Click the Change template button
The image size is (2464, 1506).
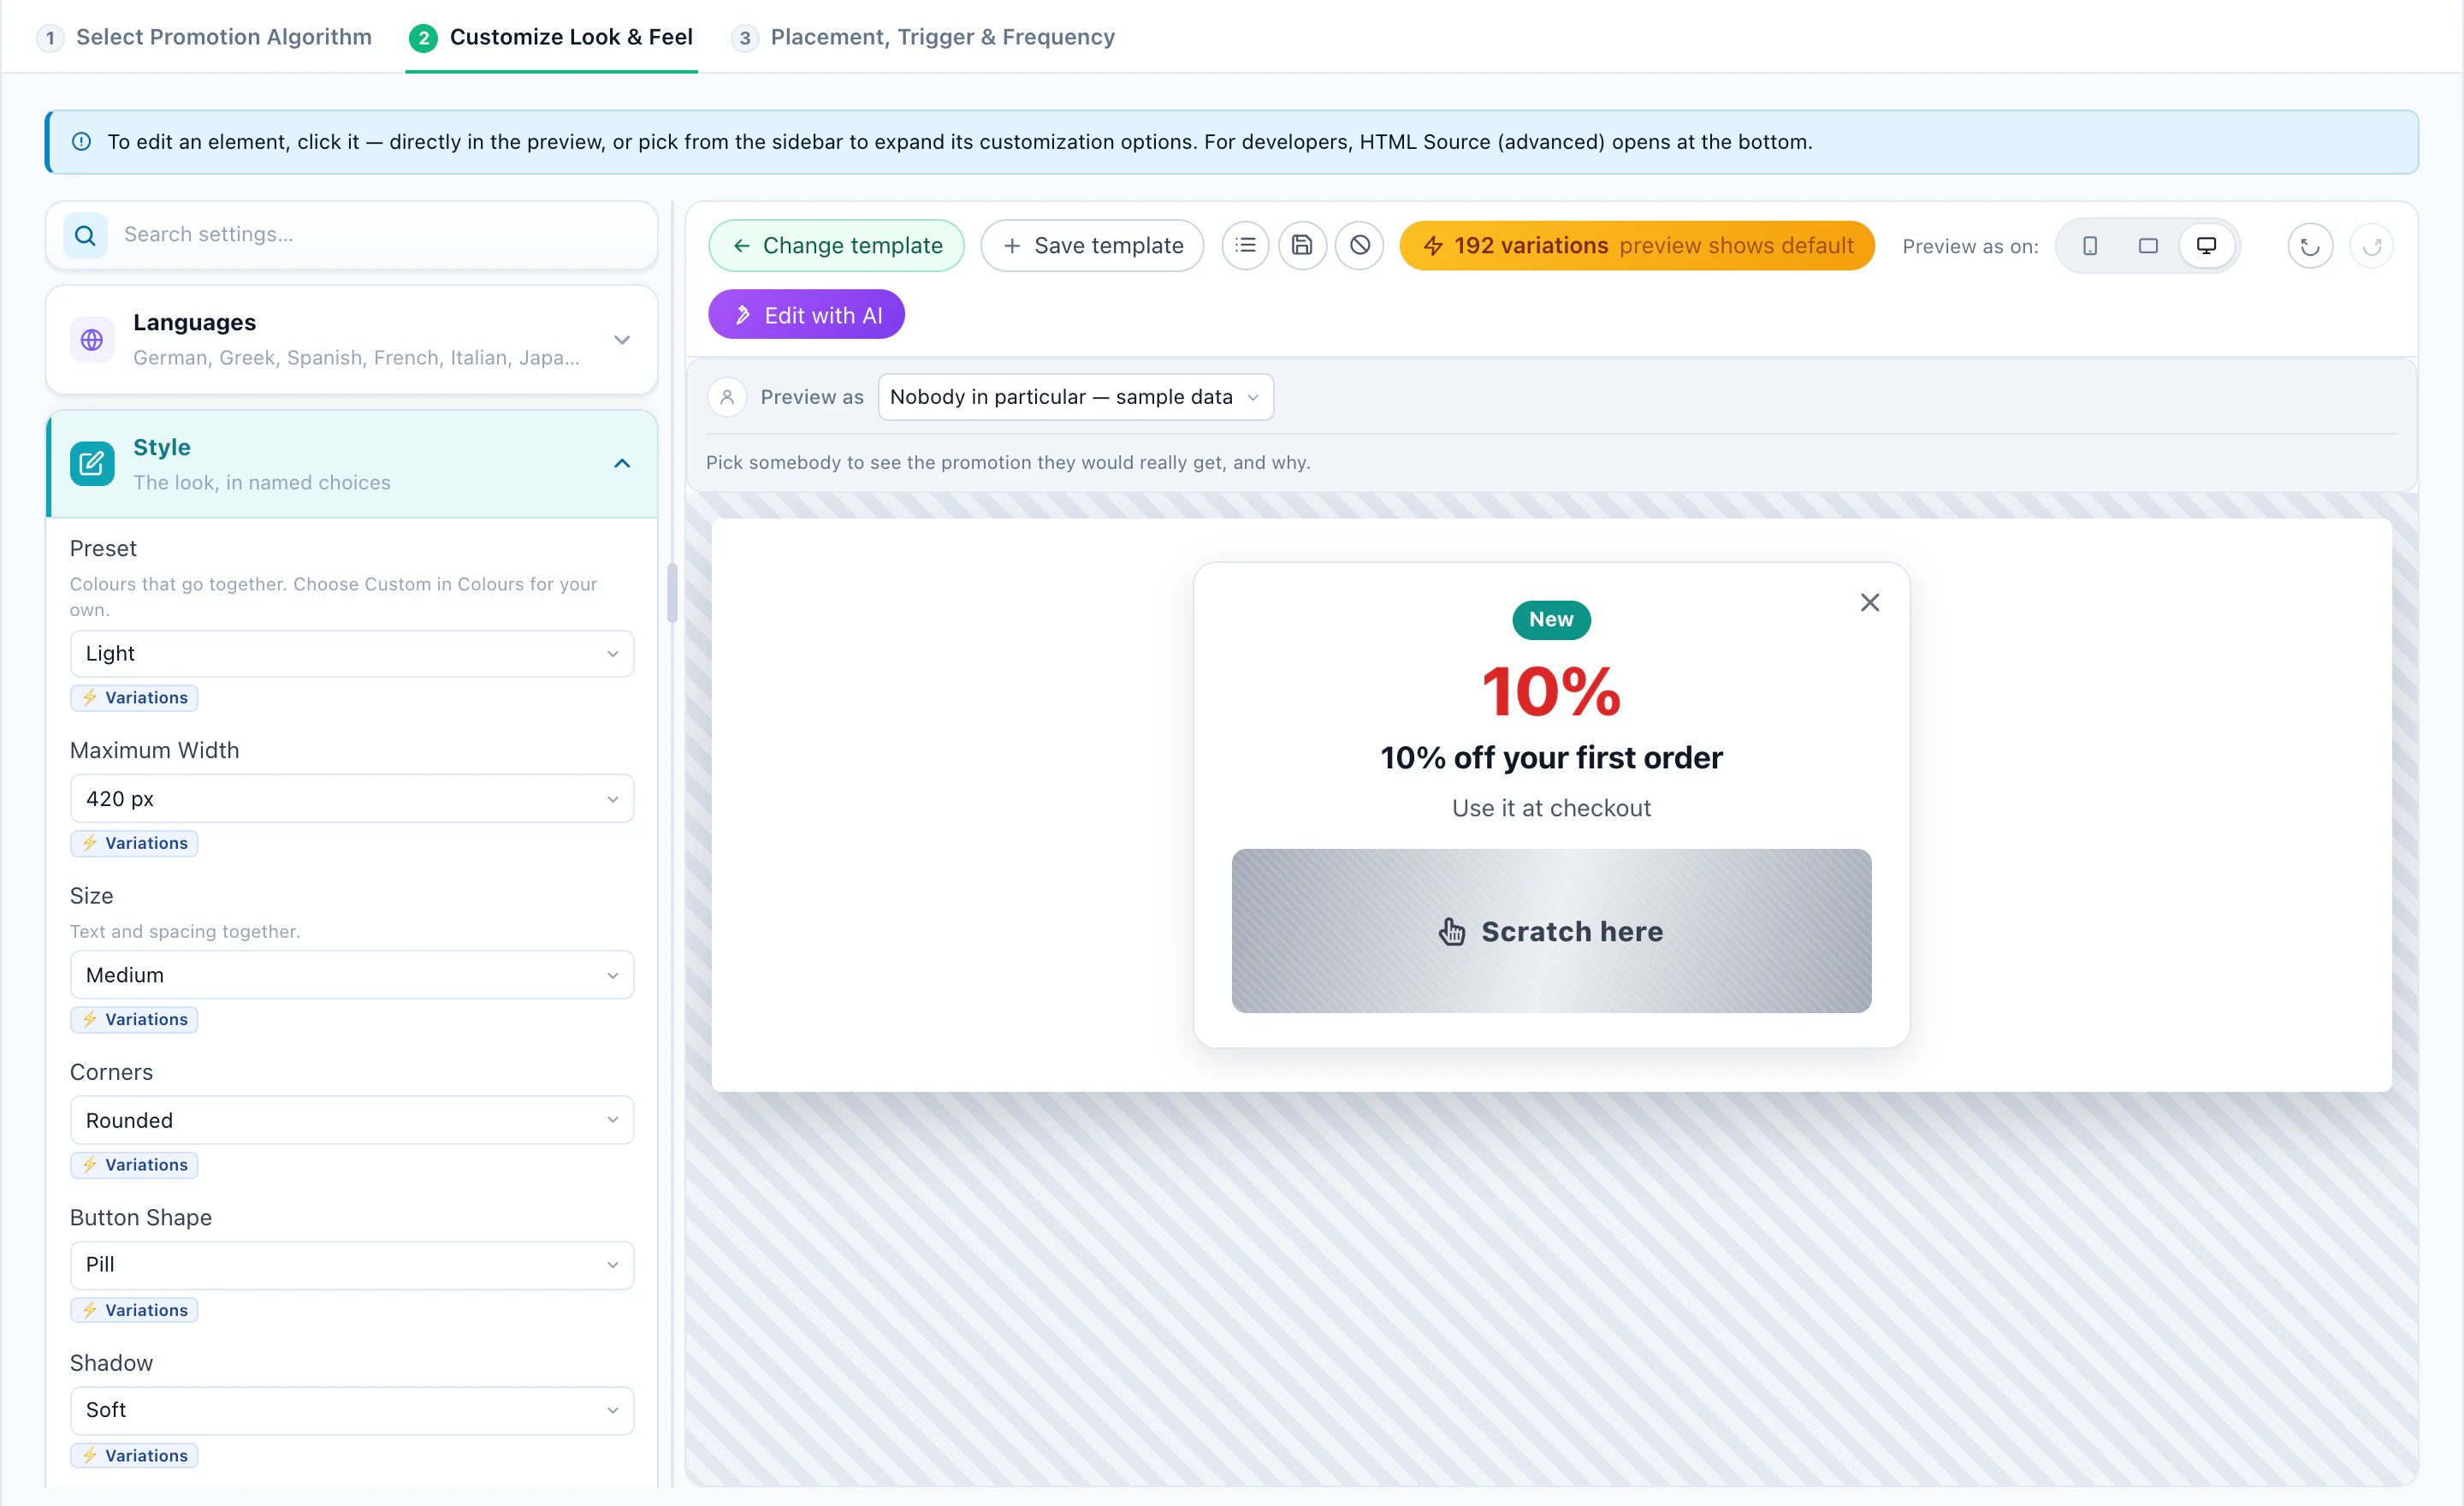836,246
